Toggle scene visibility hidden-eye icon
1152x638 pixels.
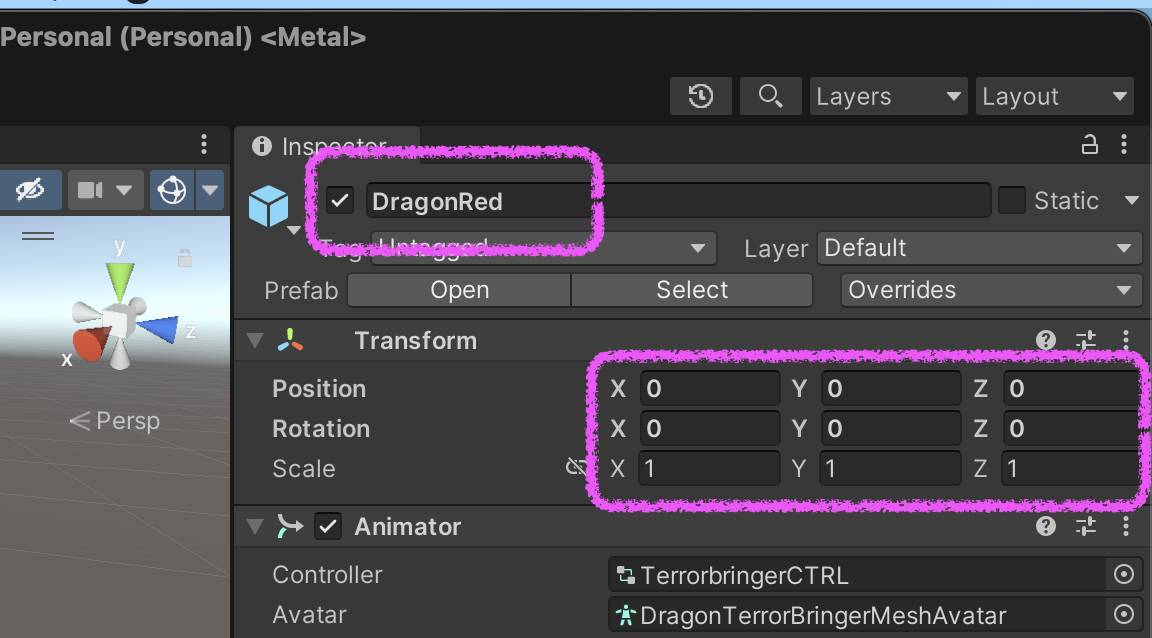click(30, 189)
